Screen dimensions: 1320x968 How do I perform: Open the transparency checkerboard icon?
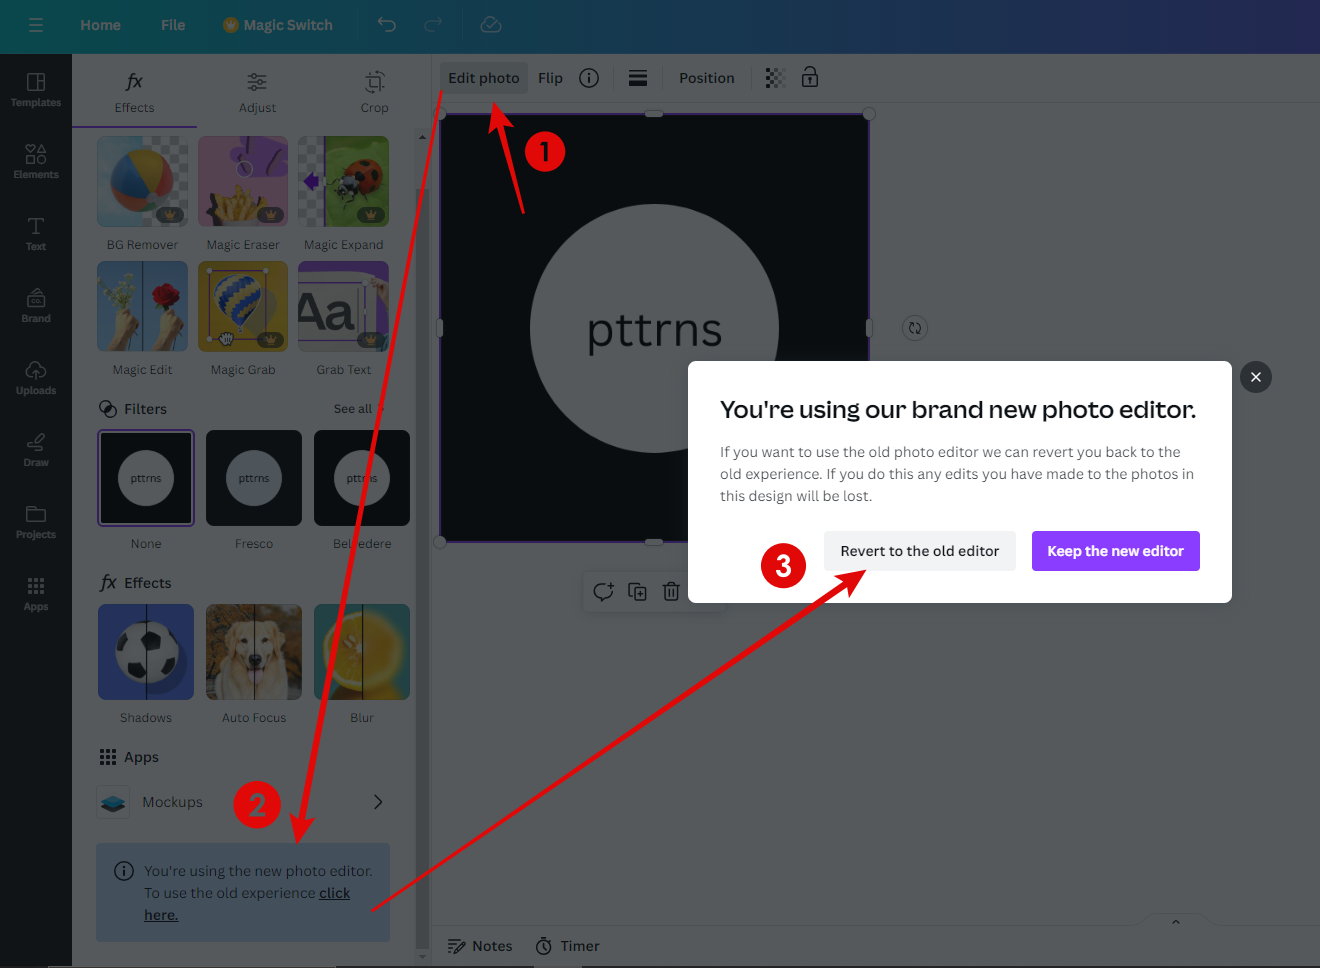click(x=775, y=78)
